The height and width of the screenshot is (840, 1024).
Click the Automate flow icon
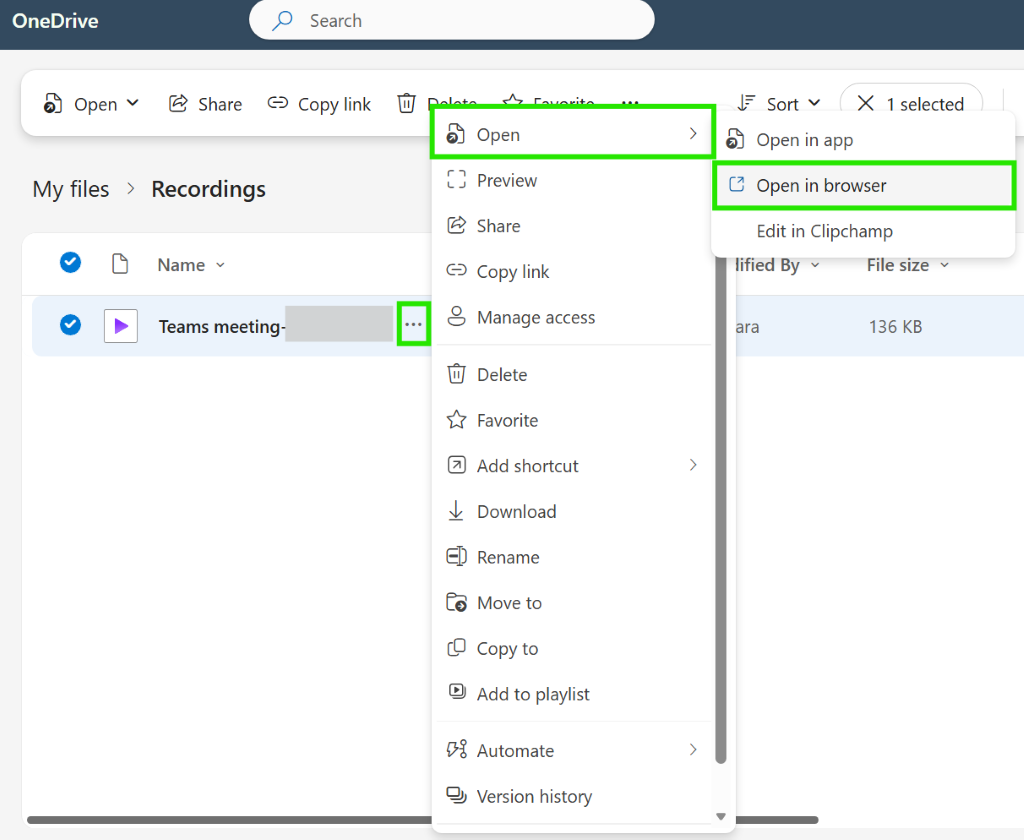click(x=456, y=749)
